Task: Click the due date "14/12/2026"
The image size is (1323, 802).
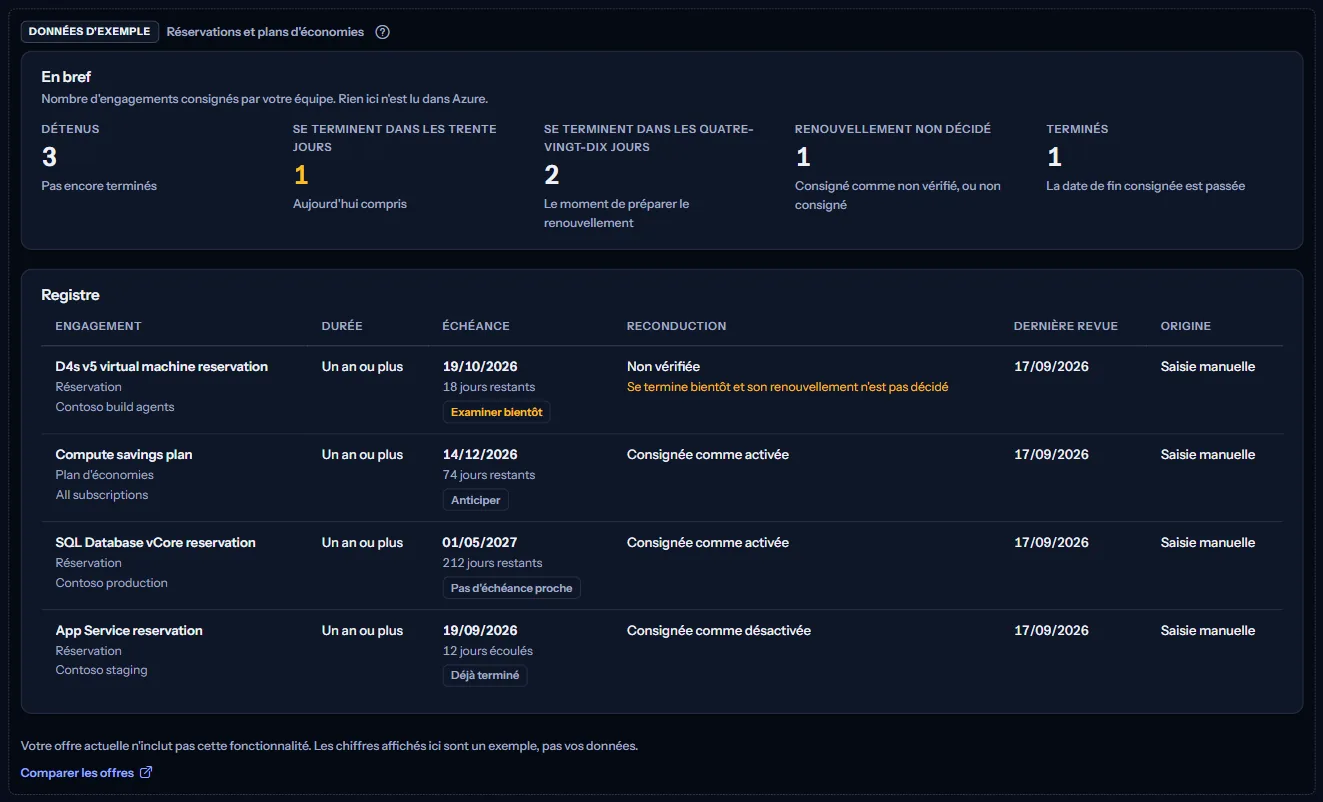Action: click(480, 455)
